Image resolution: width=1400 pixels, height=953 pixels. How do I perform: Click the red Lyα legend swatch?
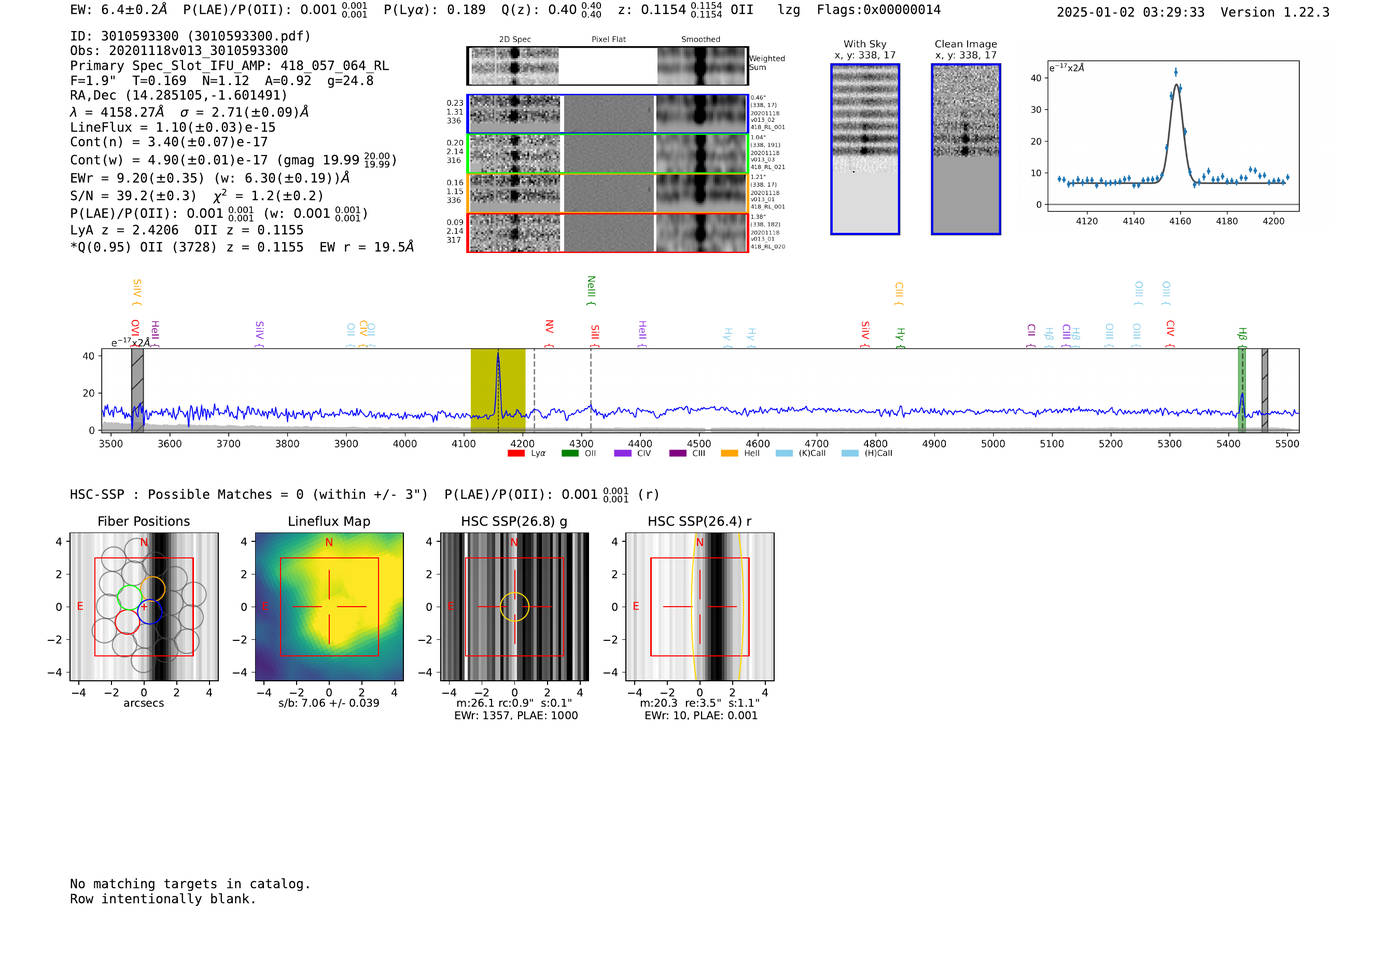click(516, 453)
